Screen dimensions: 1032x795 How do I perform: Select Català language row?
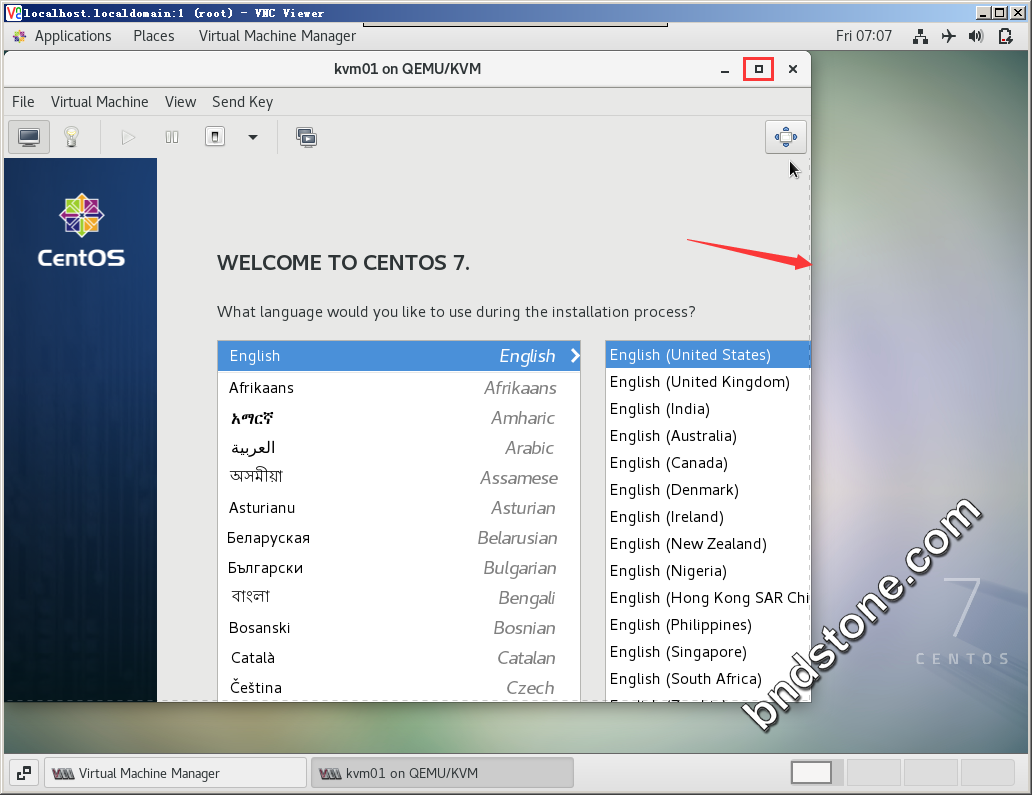coord(399,657)
